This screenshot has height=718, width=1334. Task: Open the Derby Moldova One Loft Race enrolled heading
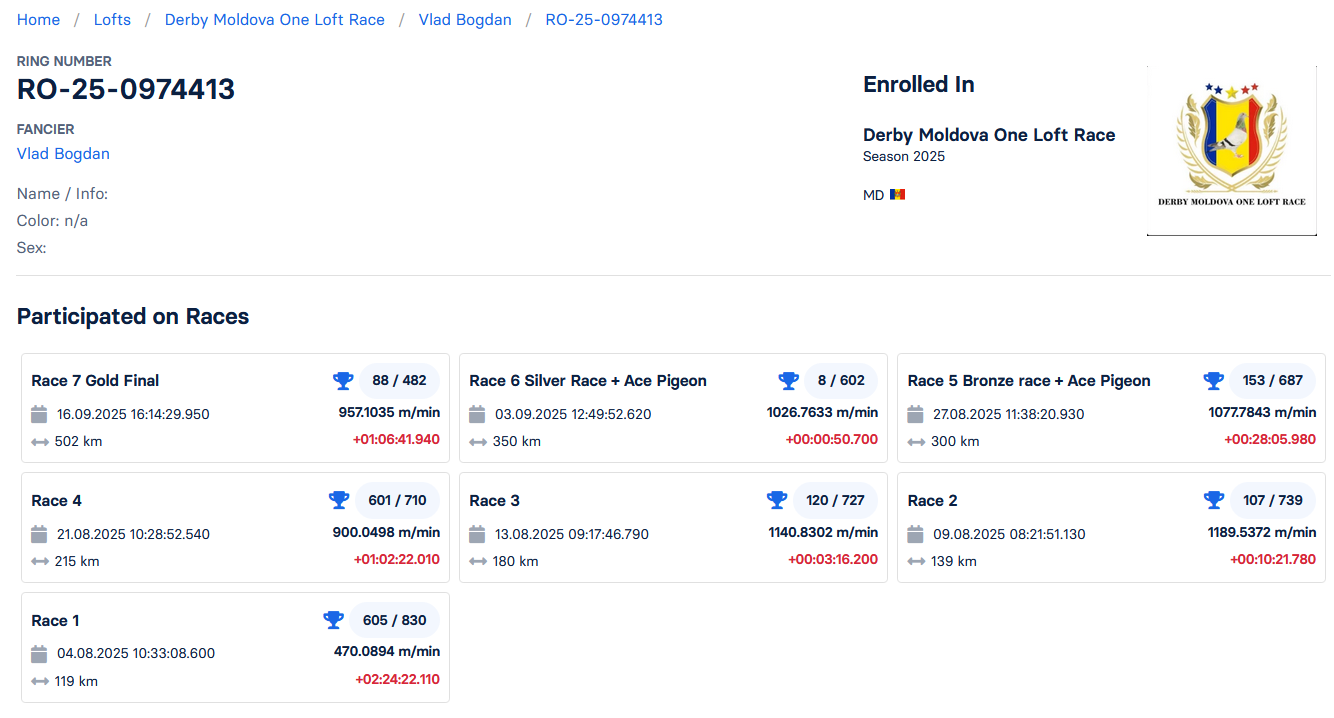988,135
